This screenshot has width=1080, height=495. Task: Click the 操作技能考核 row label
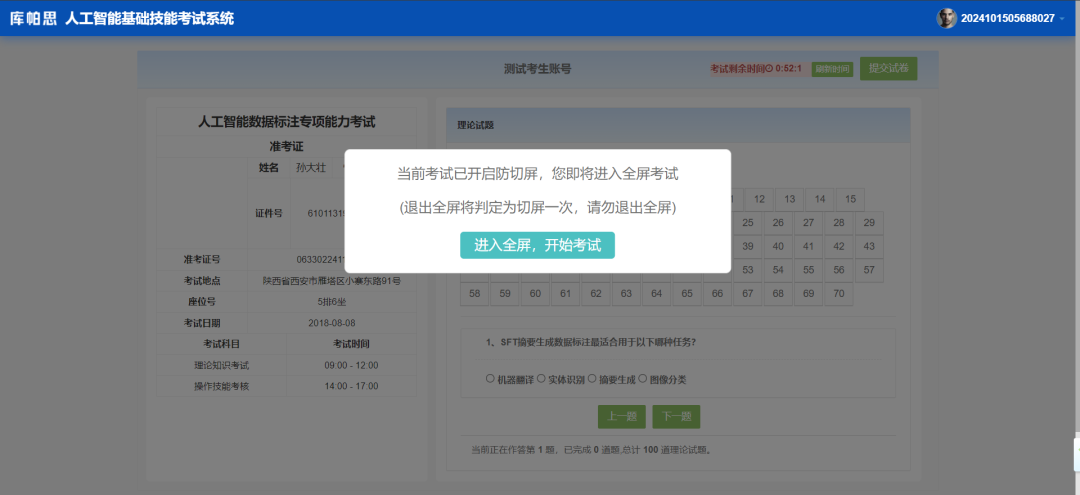click(x=222, y=386)
